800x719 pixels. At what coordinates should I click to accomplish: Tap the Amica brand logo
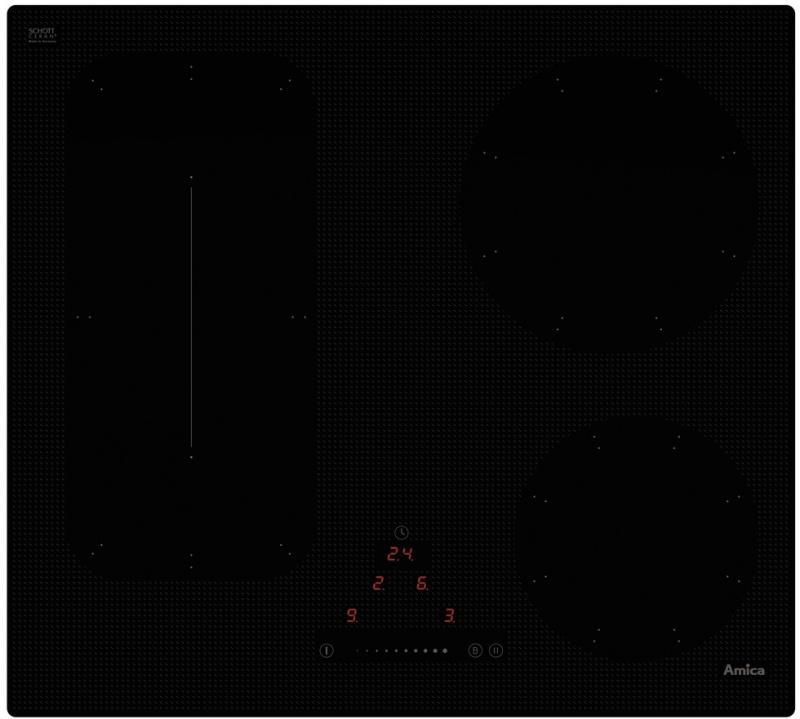click(x=743, y=670)
